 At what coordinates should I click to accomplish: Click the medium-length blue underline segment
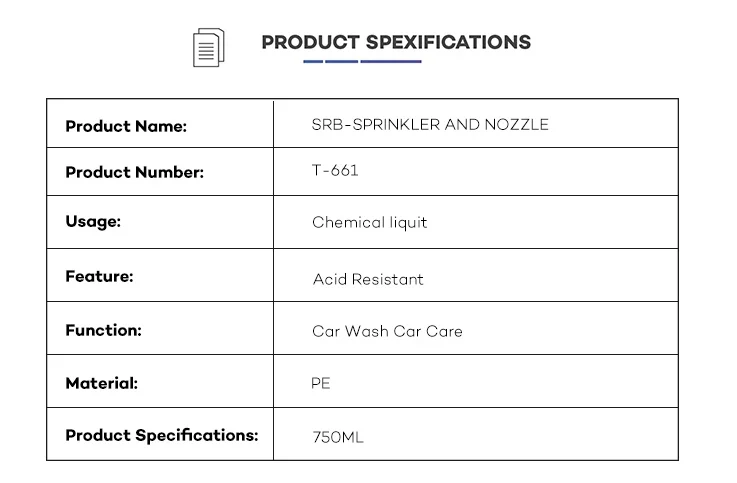pos(341,61)
